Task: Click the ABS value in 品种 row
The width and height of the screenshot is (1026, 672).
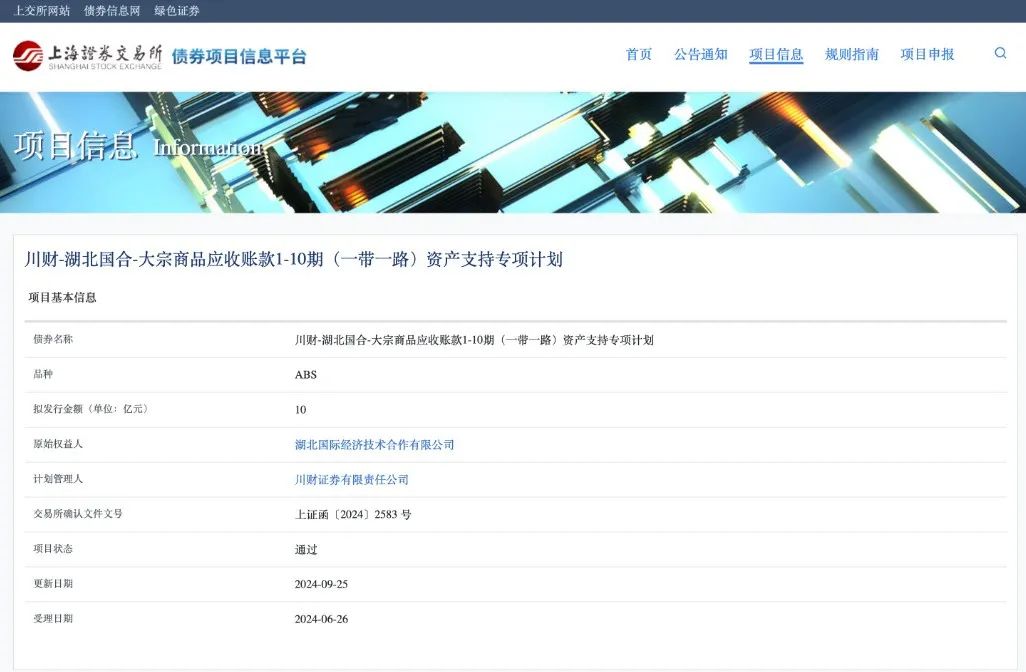Action: tap(306, 375)
